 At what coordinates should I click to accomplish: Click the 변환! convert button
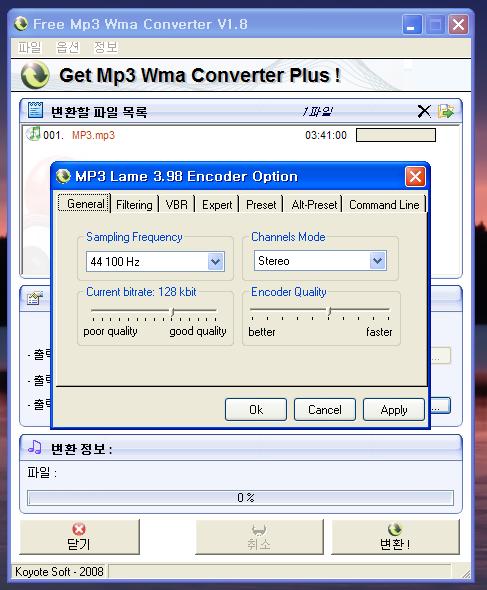[395, 537]
